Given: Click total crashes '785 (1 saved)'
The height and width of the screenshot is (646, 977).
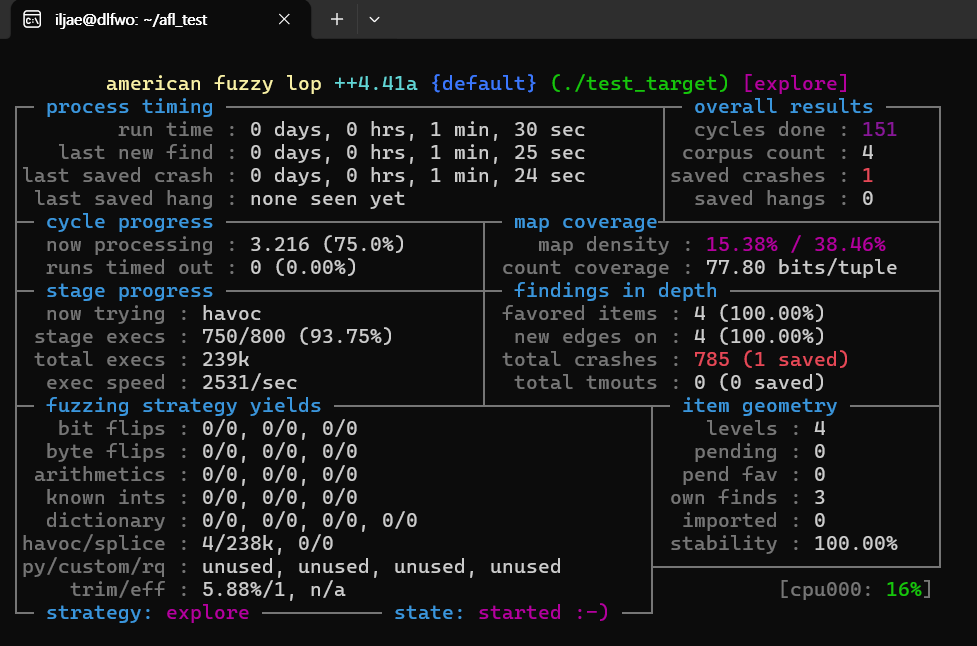Looking at the screenshot, I should (771, 359).
